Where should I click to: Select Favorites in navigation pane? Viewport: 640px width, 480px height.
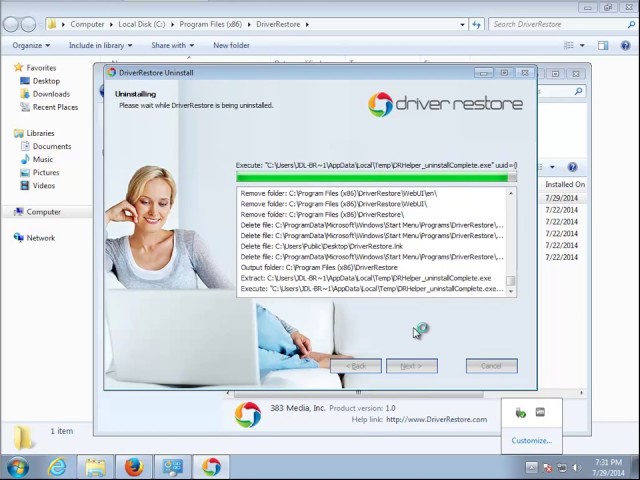41,68
